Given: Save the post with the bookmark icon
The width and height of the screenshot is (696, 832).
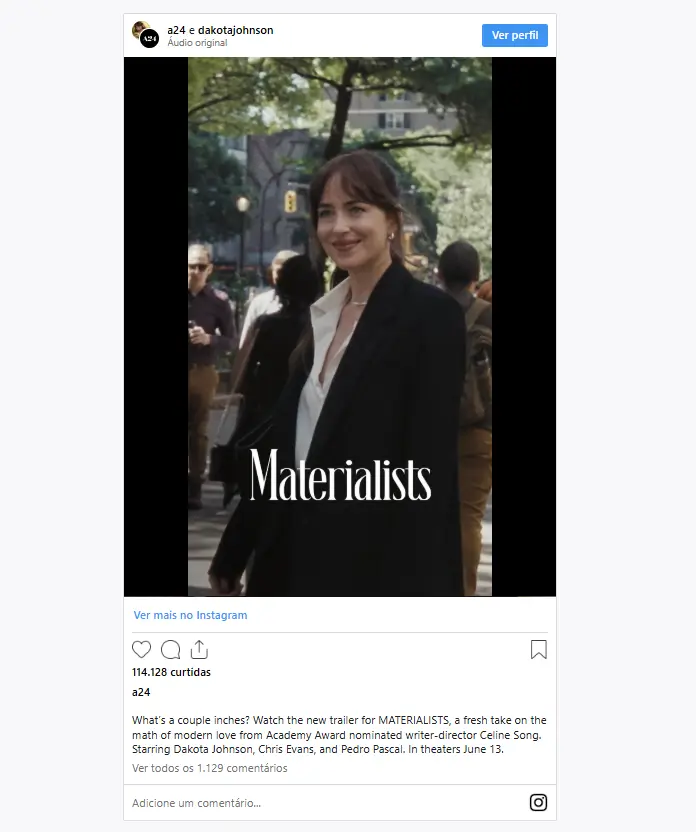Looking at the screenshot, I should point(538,649).
